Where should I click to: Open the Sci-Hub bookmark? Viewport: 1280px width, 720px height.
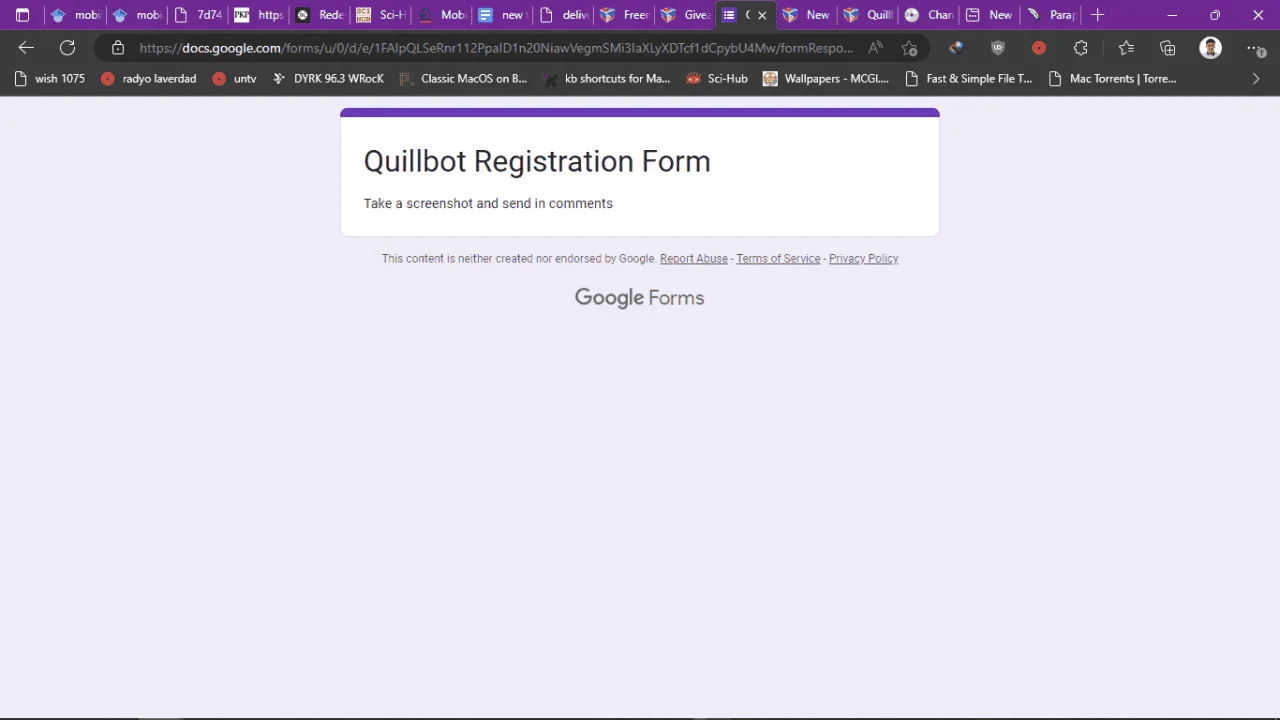tap(716, 79)
